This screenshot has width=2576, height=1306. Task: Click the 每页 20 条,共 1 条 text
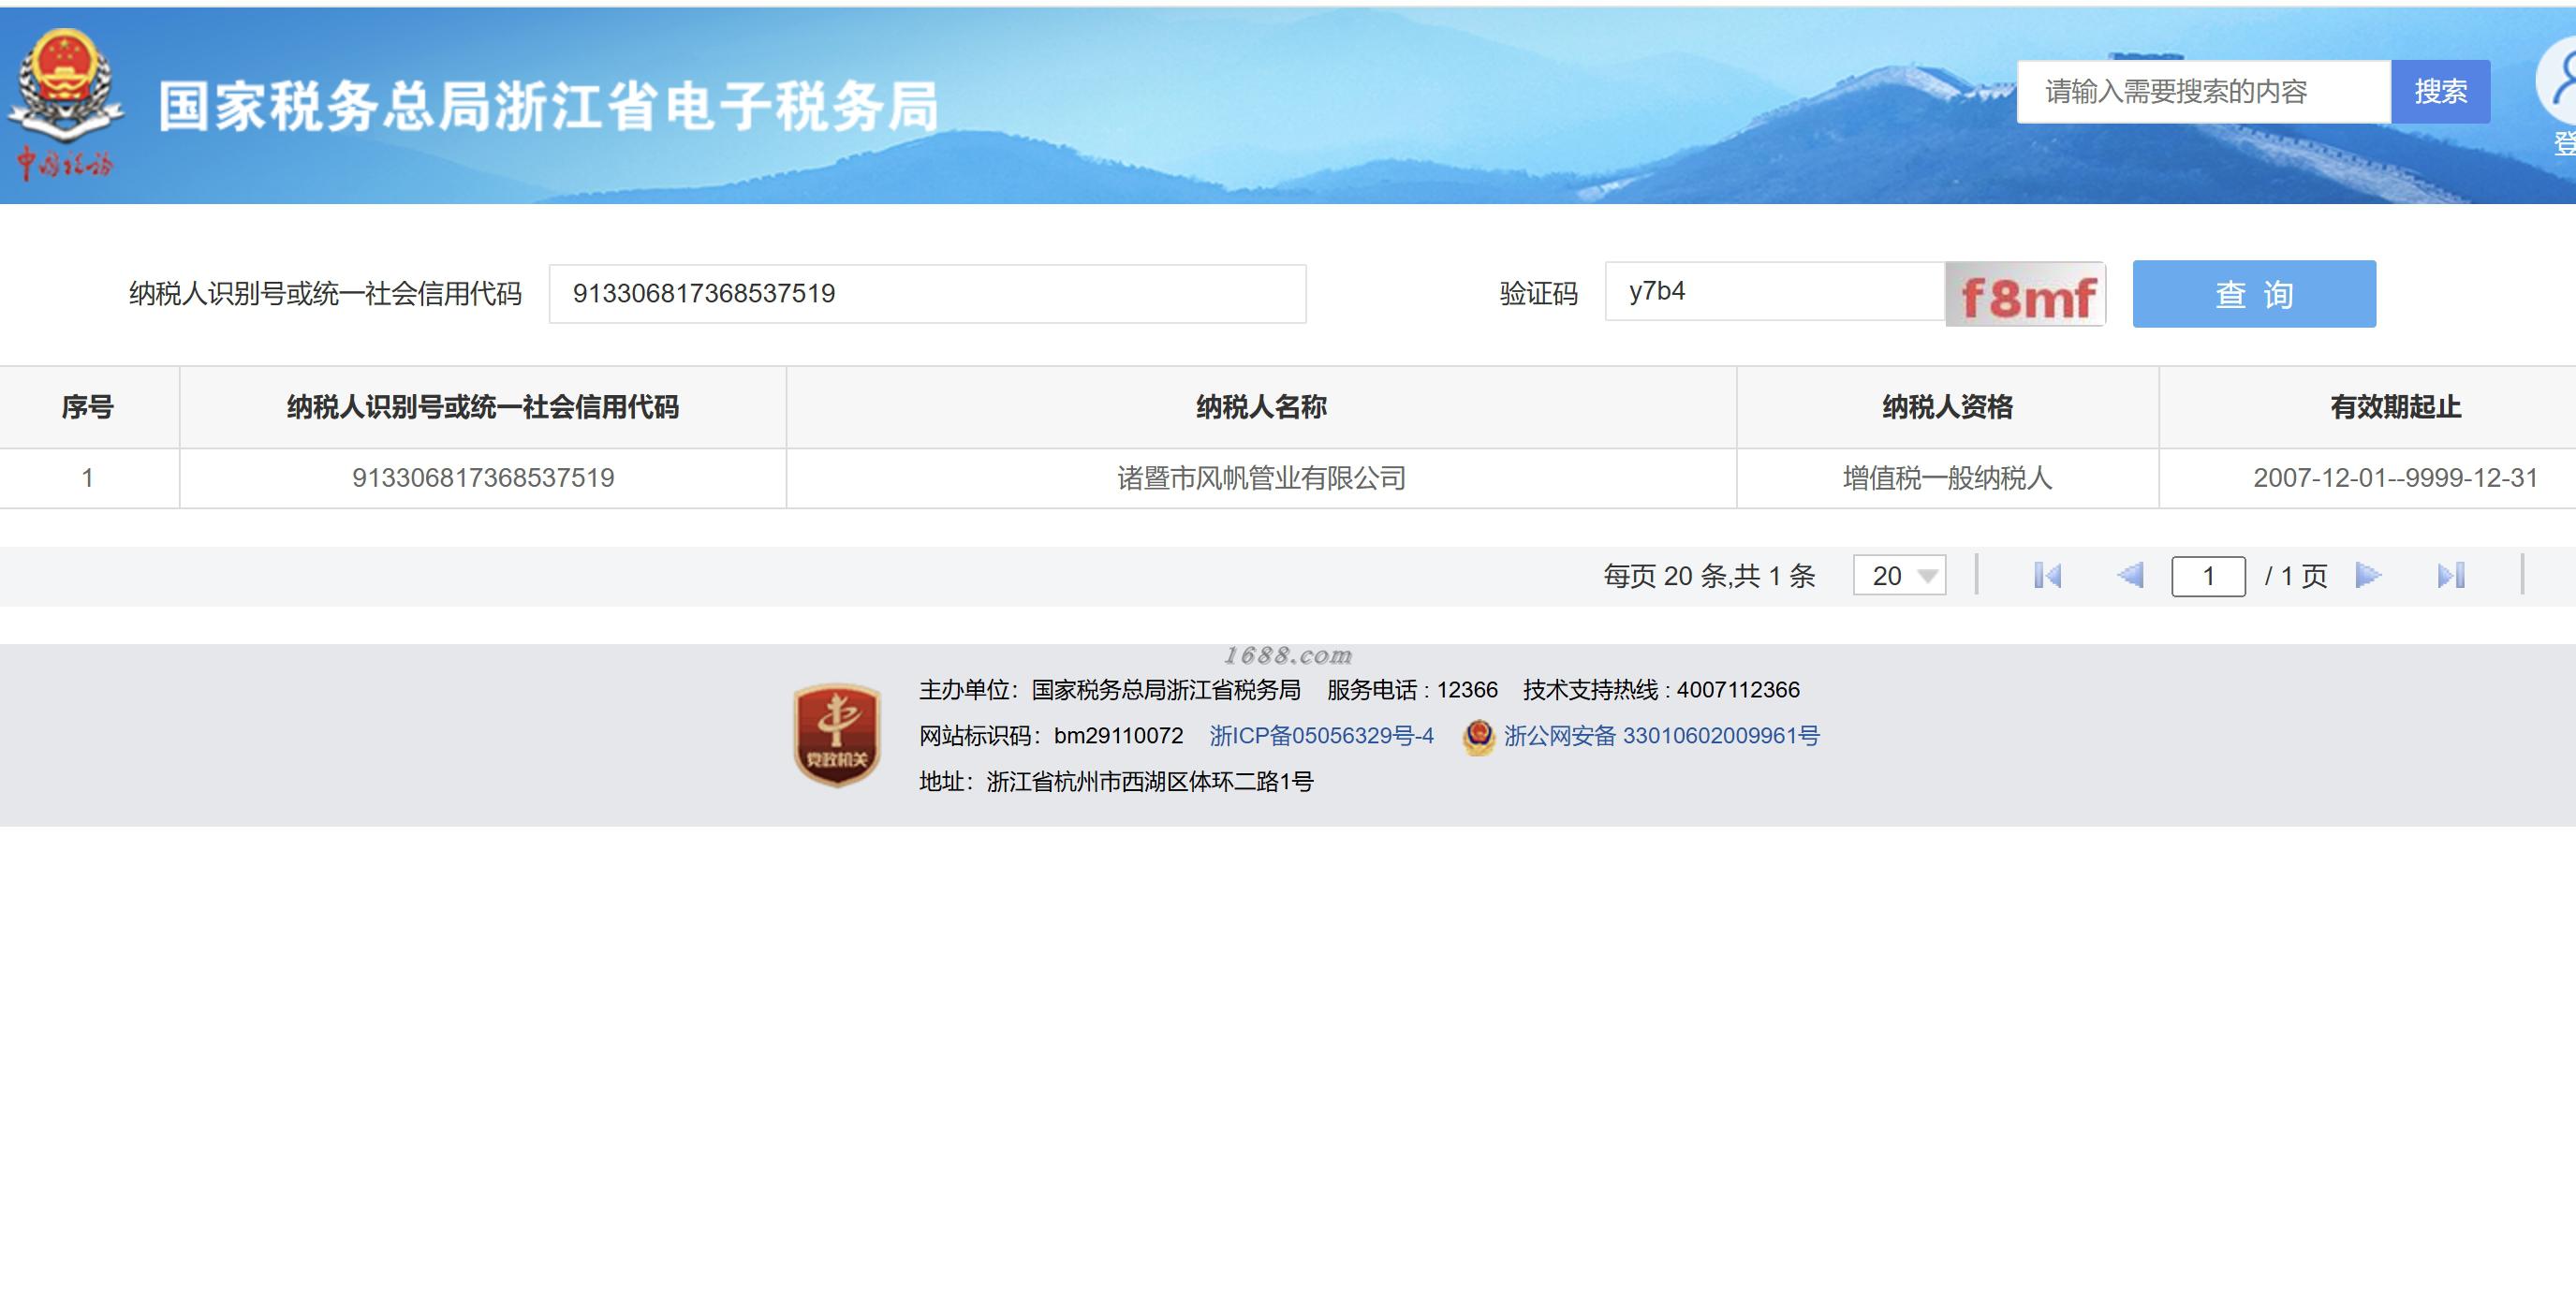[x=1709, y=576]
